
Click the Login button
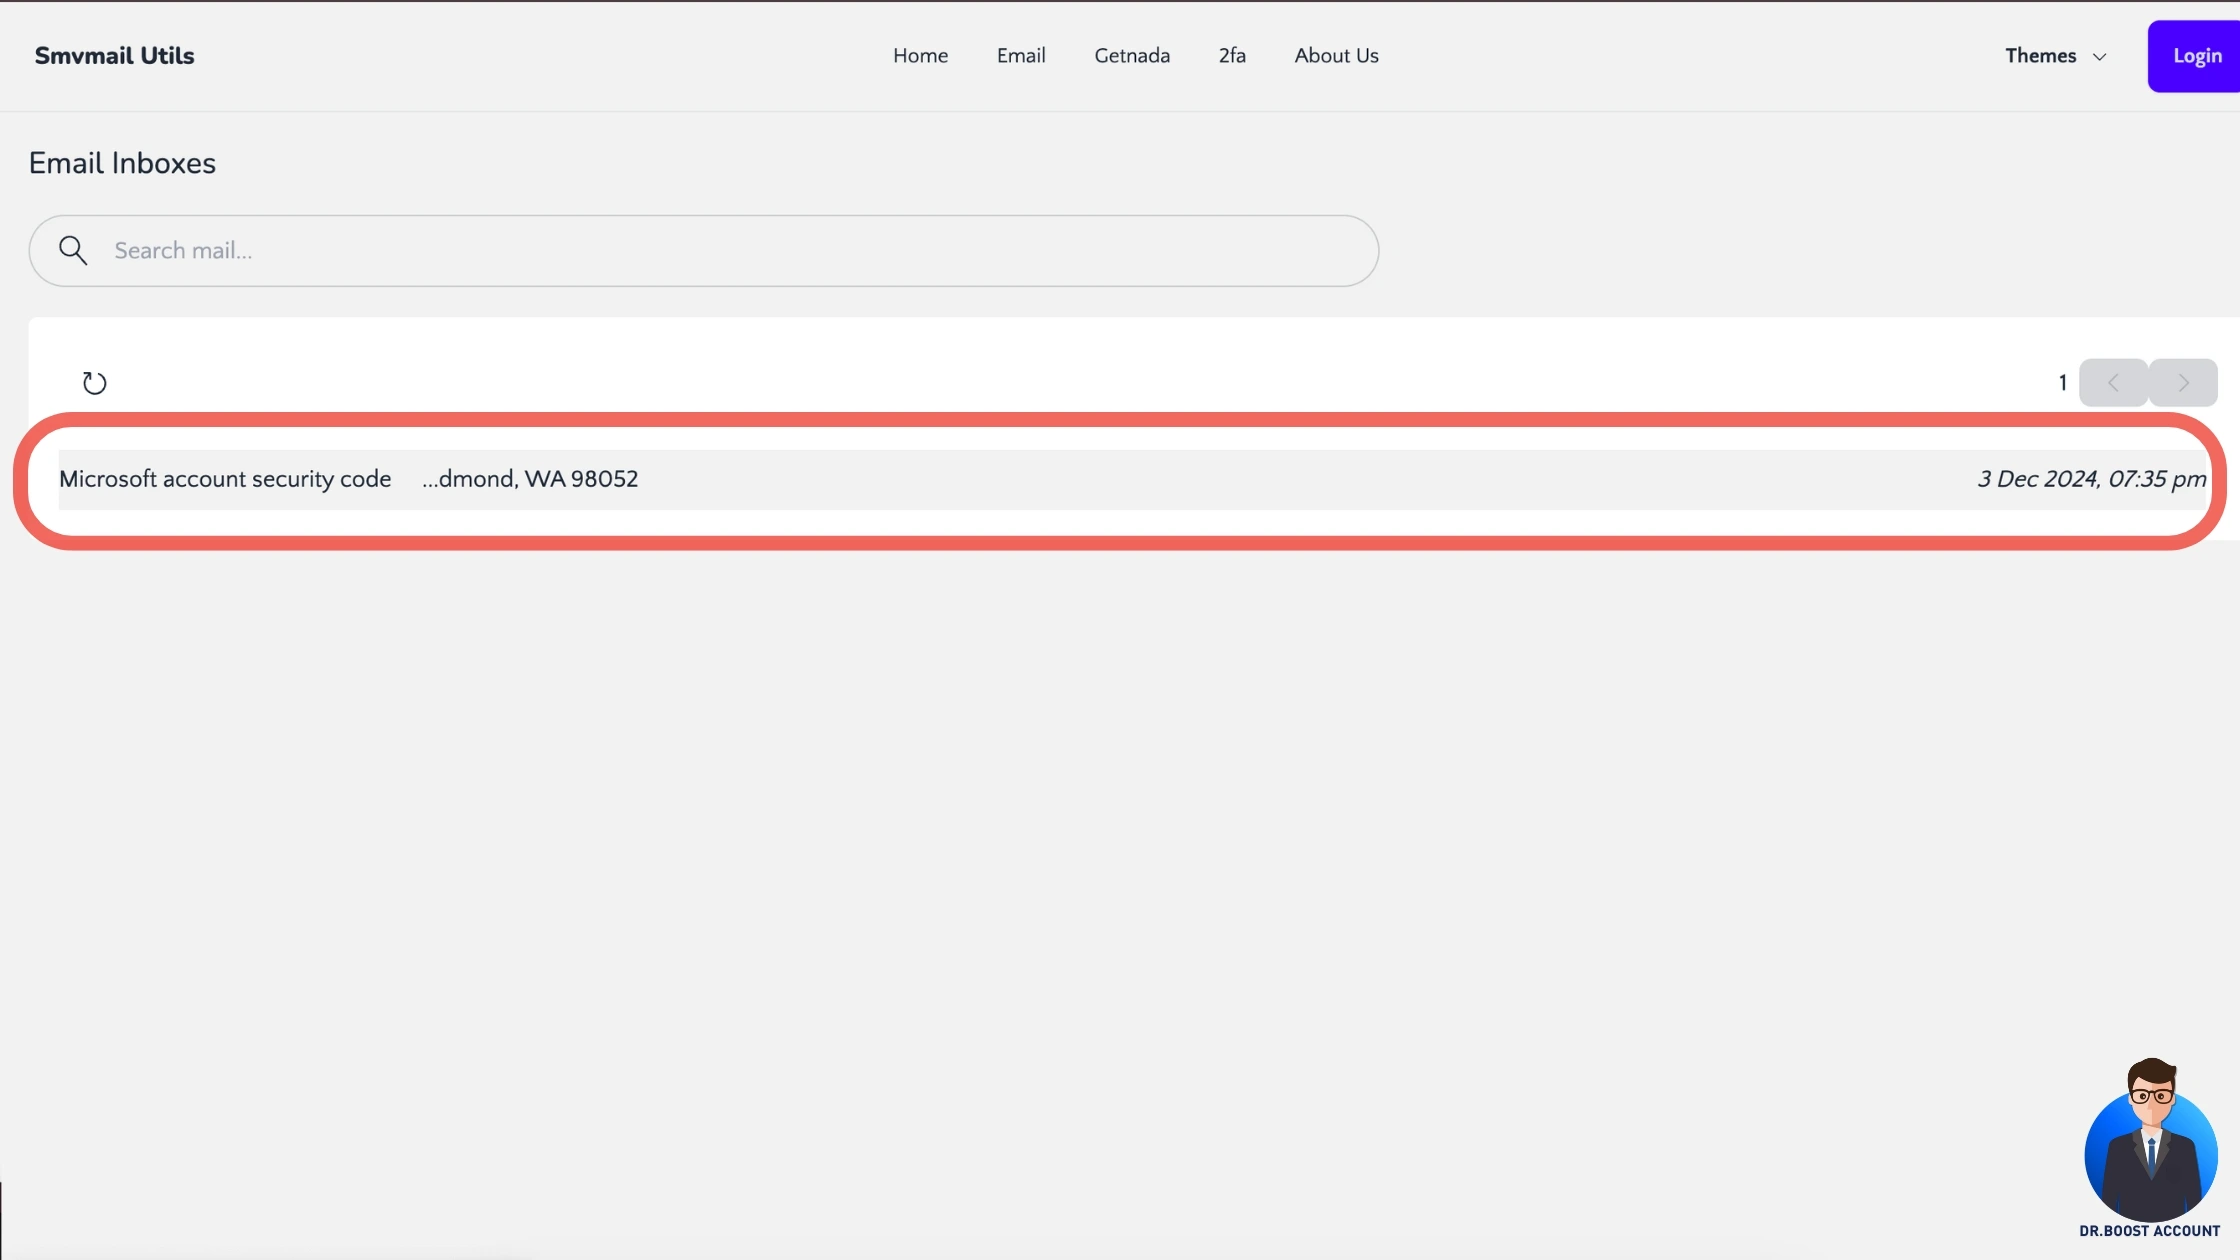pos(2194,56)
